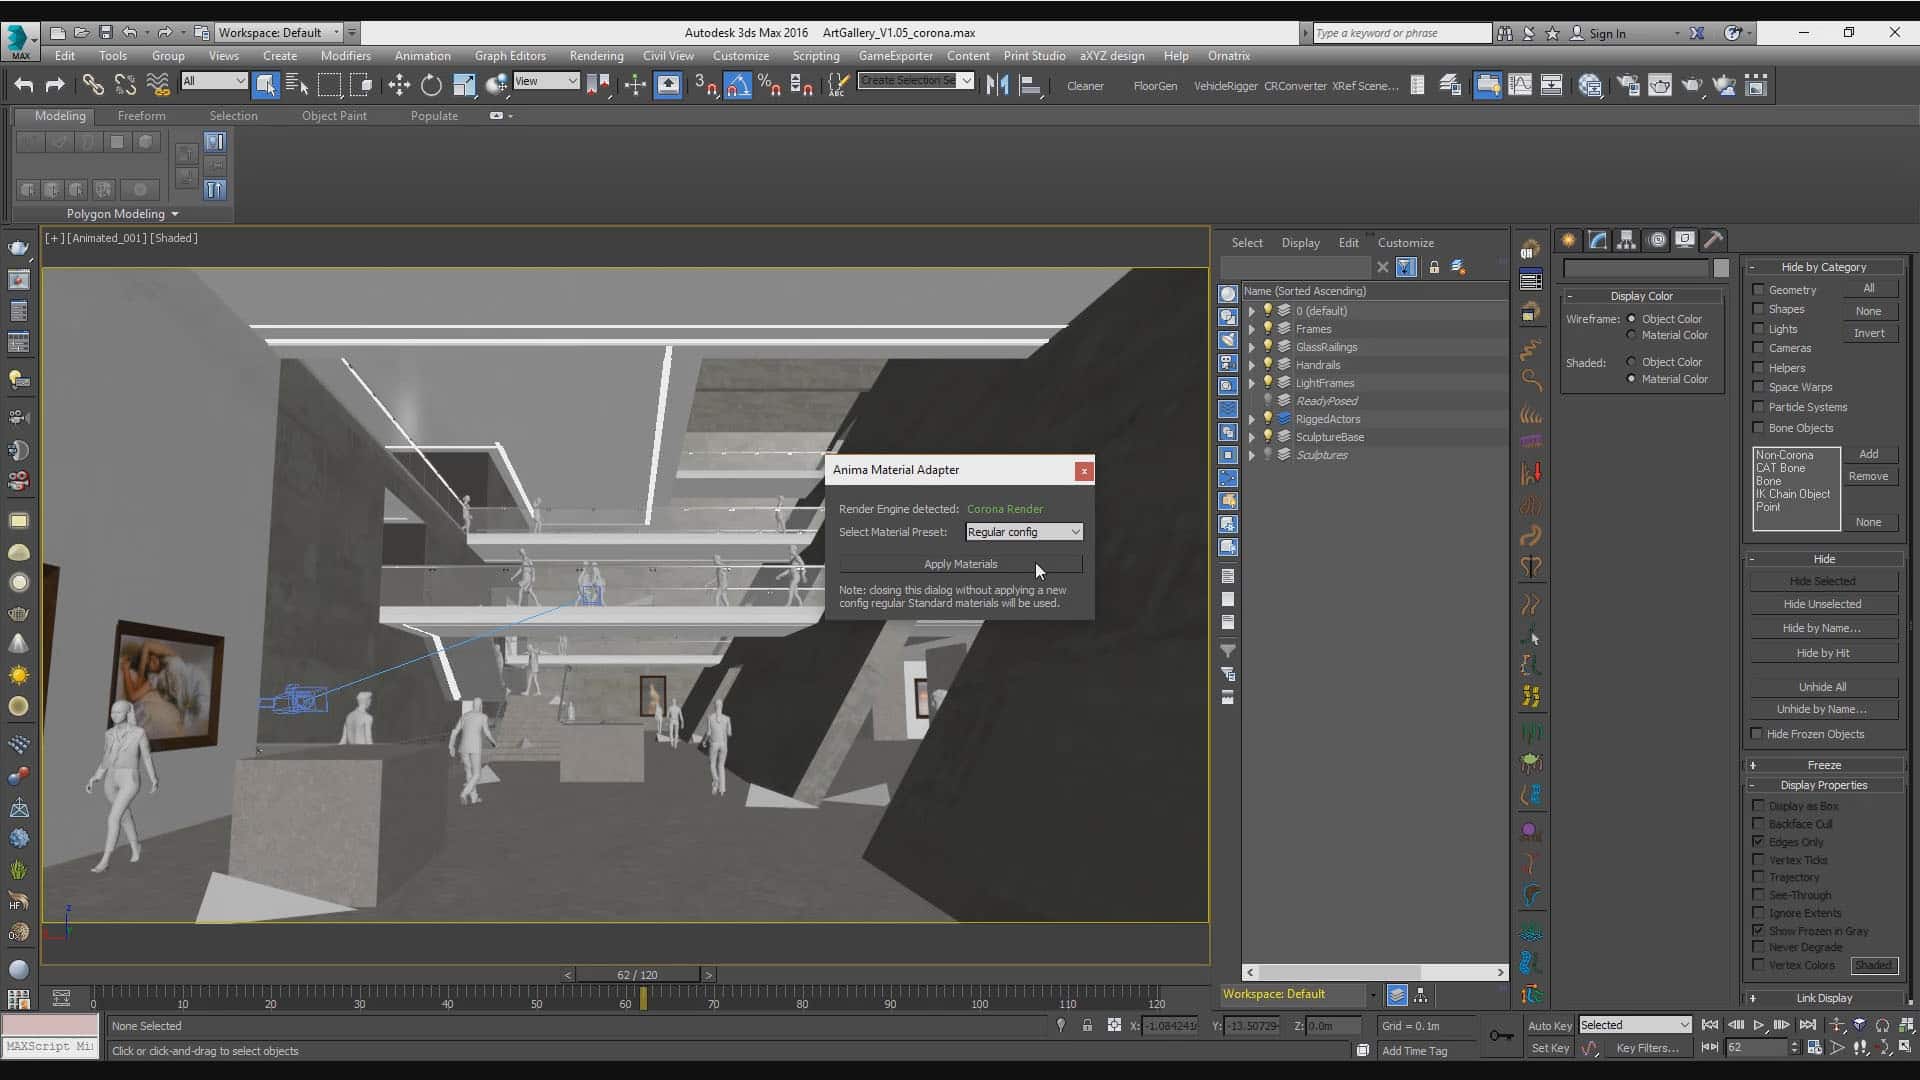Enable the Lights hide category checkbox

[1758, 329]
